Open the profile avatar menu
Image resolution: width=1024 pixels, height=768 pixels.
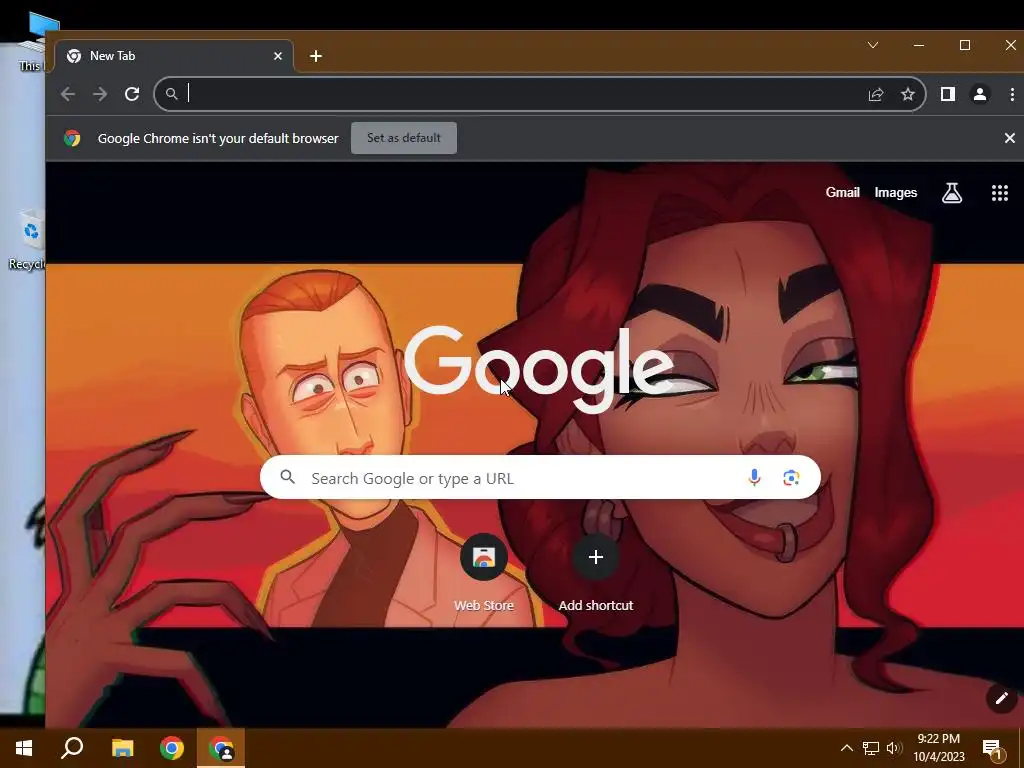click(980, 95)
